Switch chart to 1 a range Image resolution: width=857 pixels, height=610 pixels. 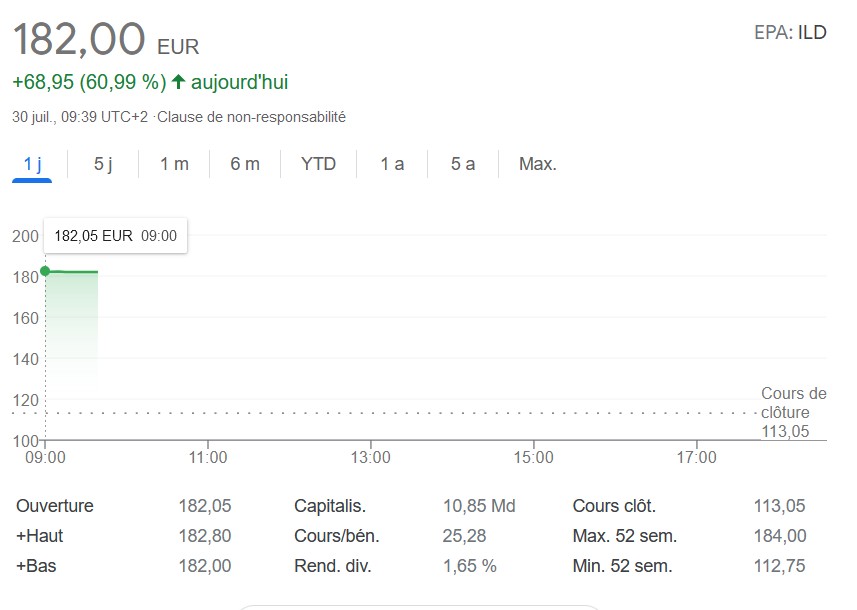tap(392, 164)
